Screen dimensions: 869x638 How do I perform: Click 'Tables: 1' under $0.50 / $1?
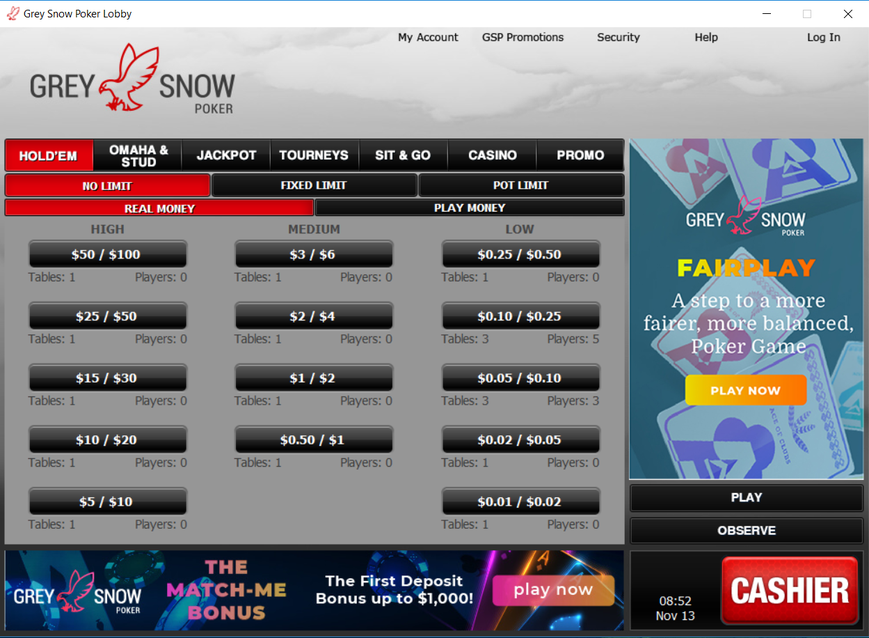258,463
